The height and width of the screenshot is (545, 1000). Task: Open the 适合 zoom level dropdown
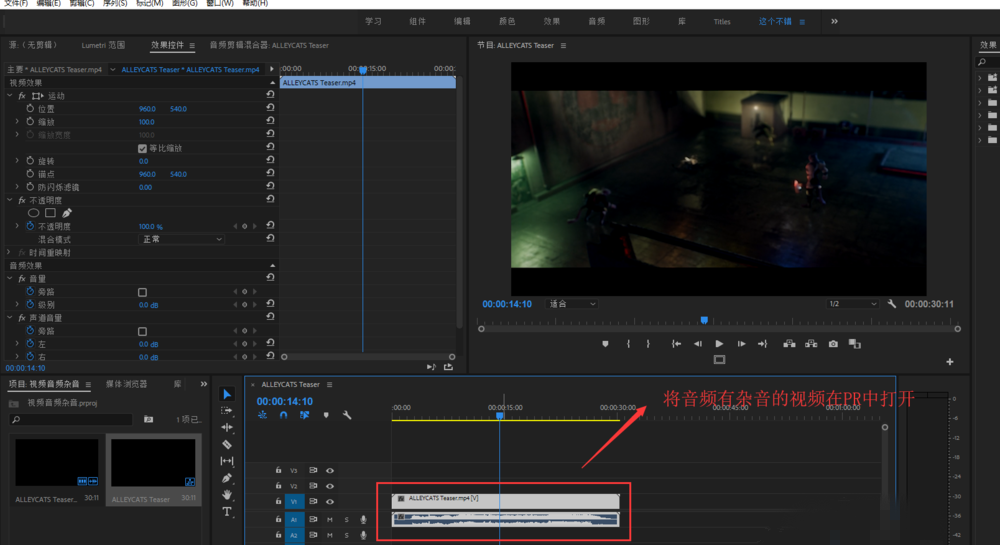pos(572,304)
